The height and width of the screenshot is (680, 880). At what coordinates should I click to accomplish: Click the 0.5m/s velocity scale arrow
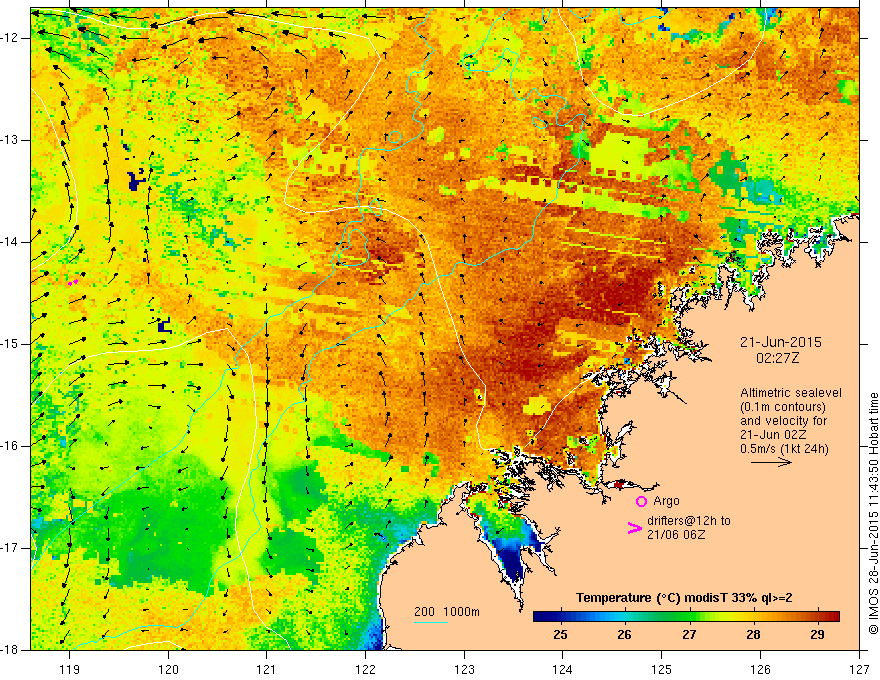[x=771, y=463]
